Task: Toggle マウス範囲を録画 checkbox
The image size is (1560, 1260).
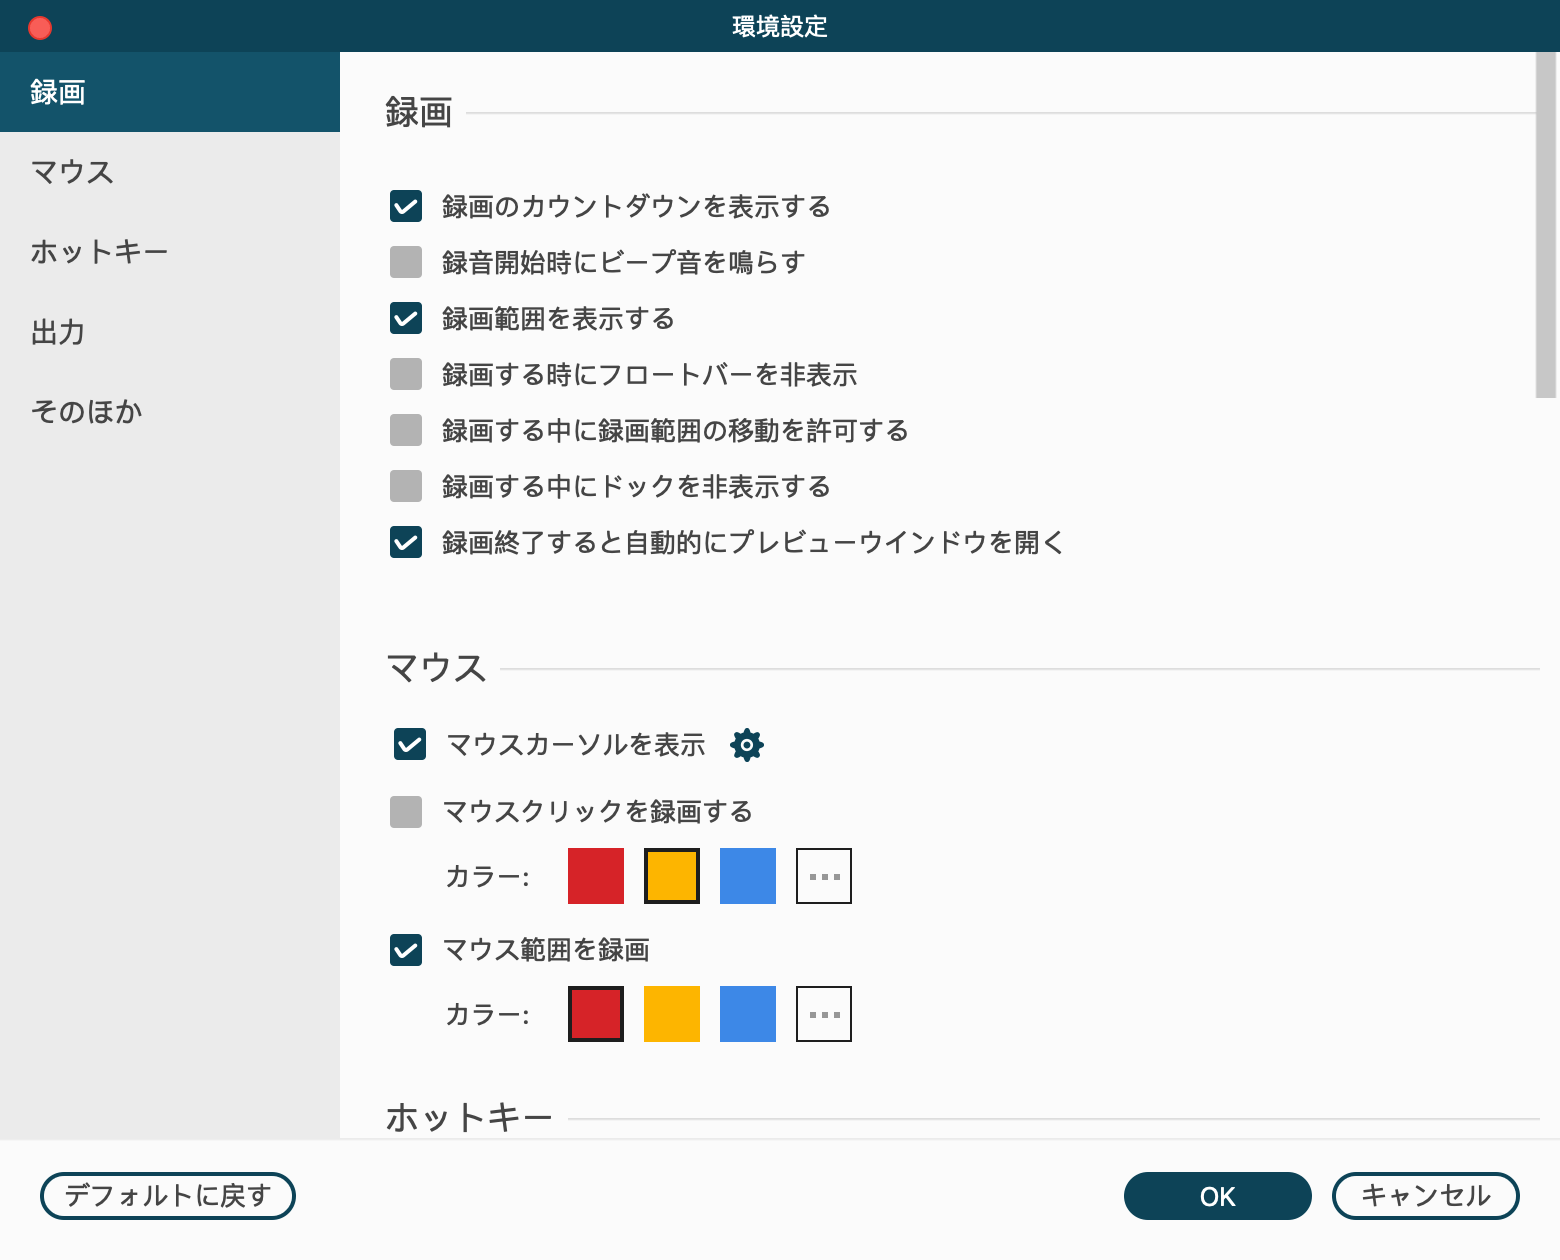Action: [406, 950]
